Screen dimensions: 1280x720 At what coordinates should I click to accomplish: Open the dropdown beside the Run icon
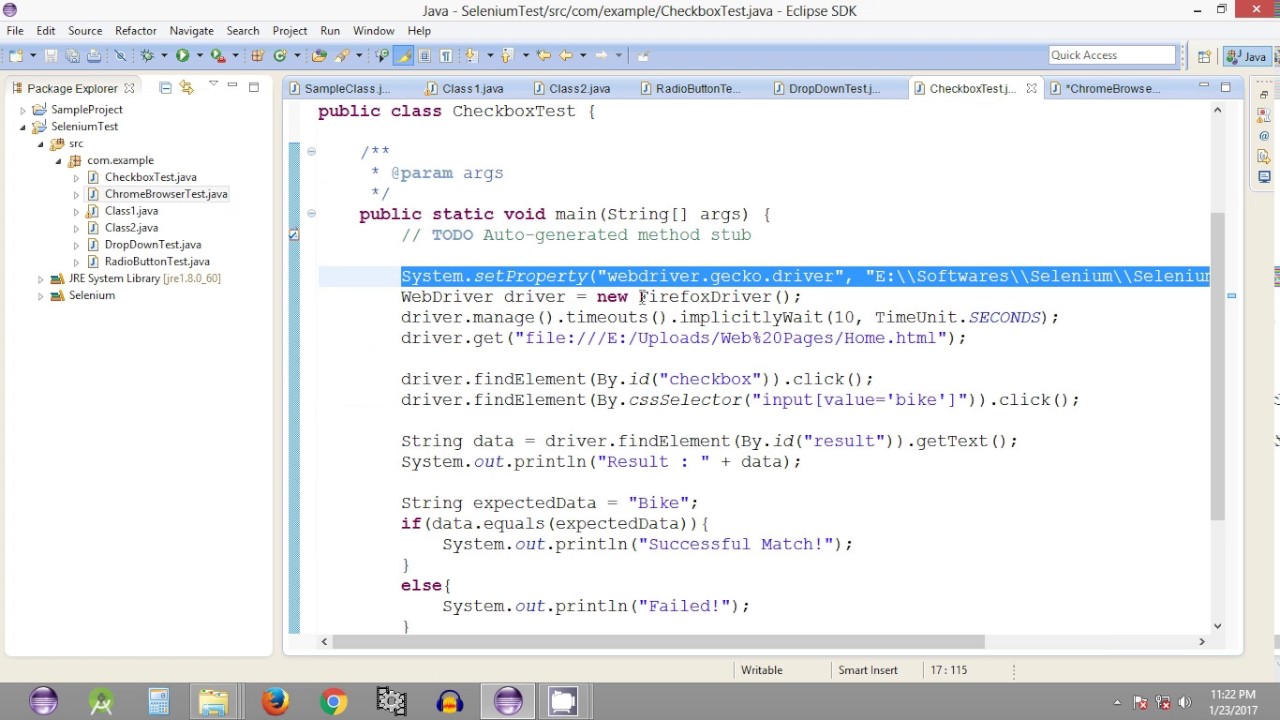click(199, 56)
